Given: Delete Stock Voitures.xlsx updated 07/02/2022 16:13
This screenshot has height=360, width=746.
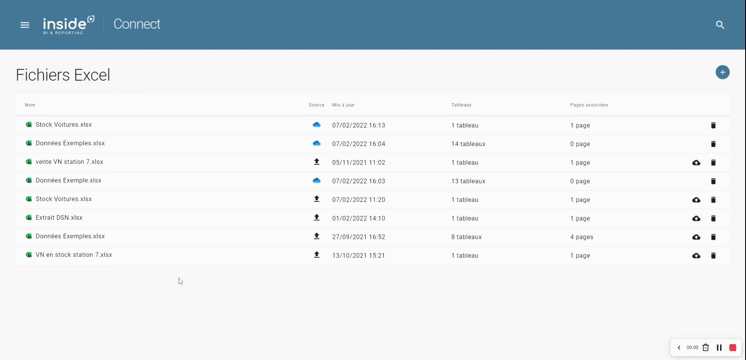Looking at the screenshot, I should pyautogui.click(x=713, y=126).
